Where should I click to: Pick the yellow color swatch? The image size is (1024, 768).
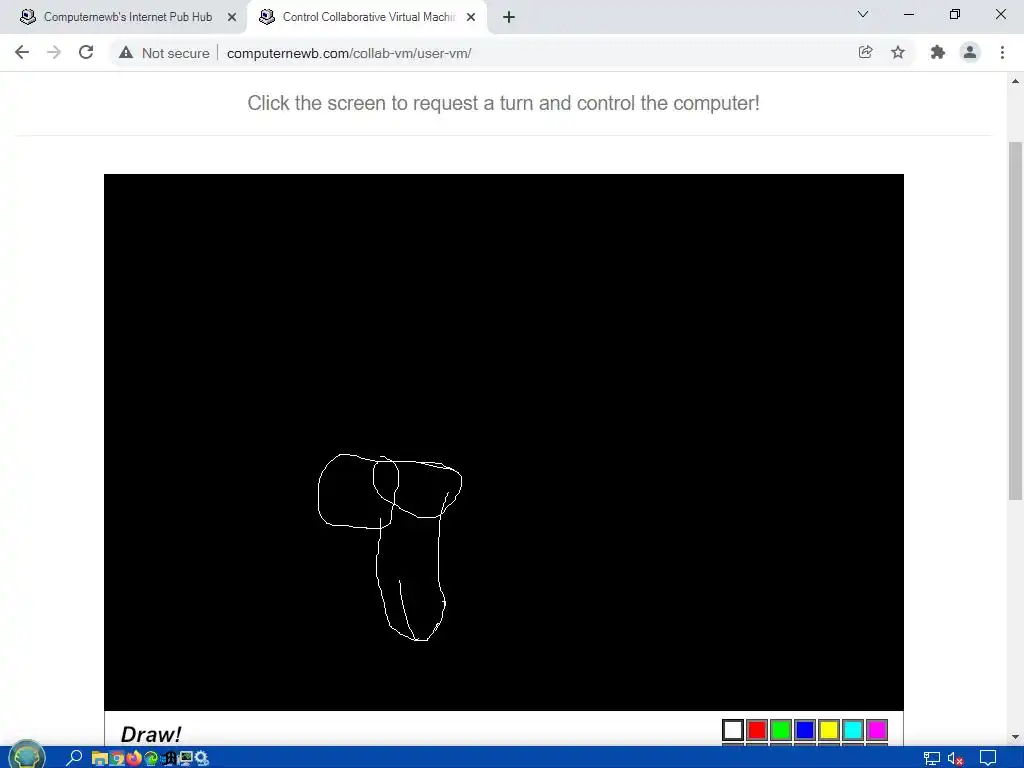829,729
